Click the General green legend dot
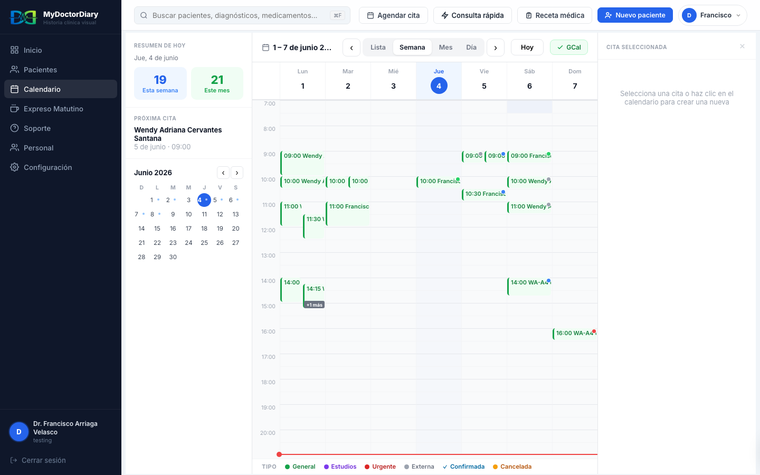The image size is (760, 475). [287, 467]
